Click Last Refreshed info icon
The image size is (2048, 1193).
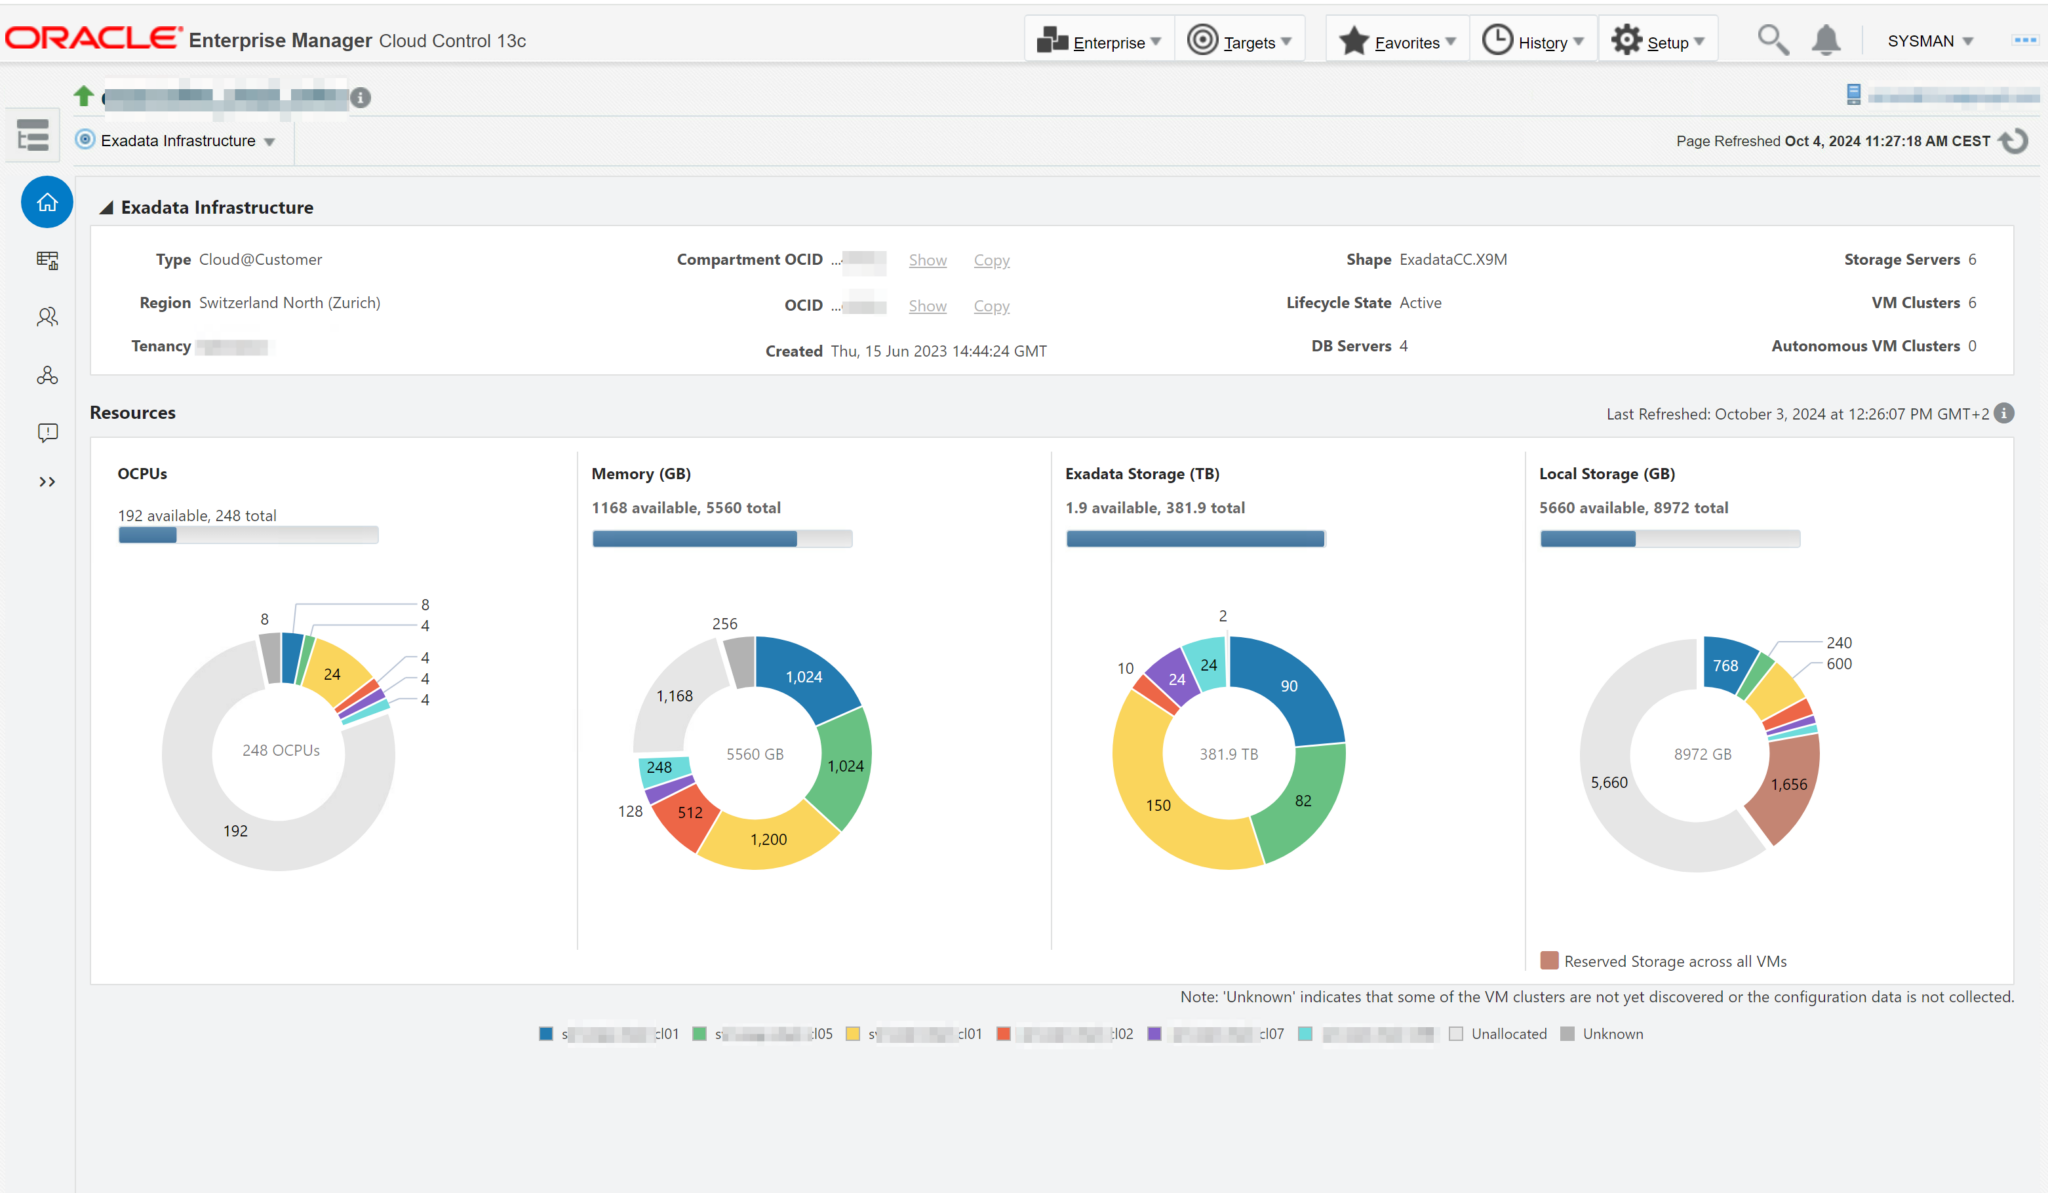click(2004, 413)
